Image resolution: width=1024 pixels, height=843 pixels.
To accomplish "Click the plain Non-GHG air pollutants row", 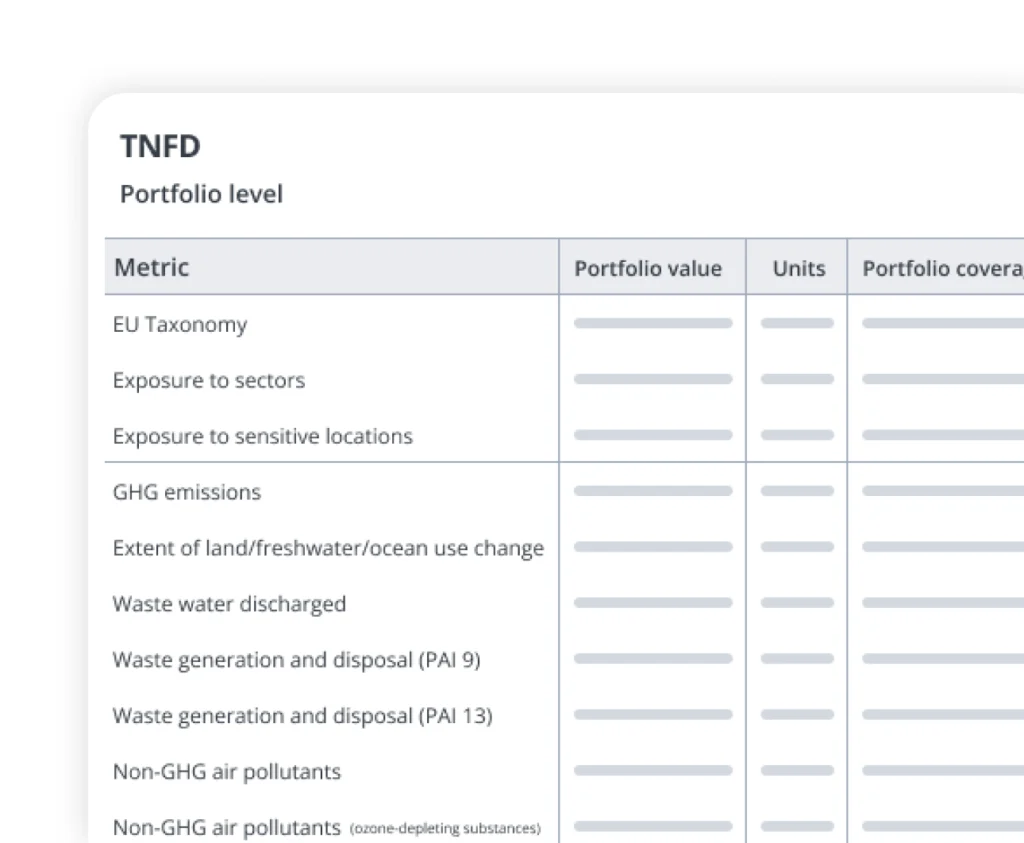I will point(226,772).
